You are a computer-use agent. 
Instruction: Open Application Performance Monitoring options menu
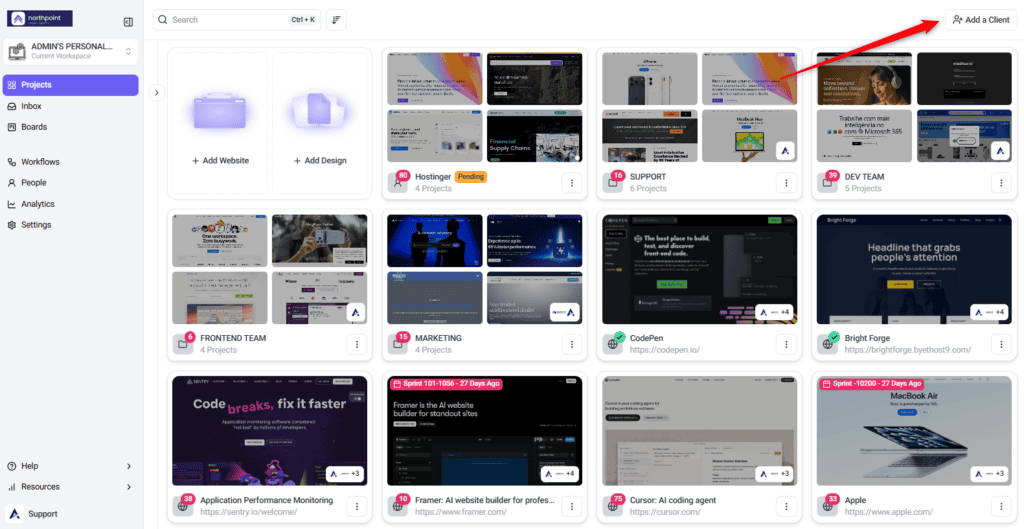coord(357,505)
